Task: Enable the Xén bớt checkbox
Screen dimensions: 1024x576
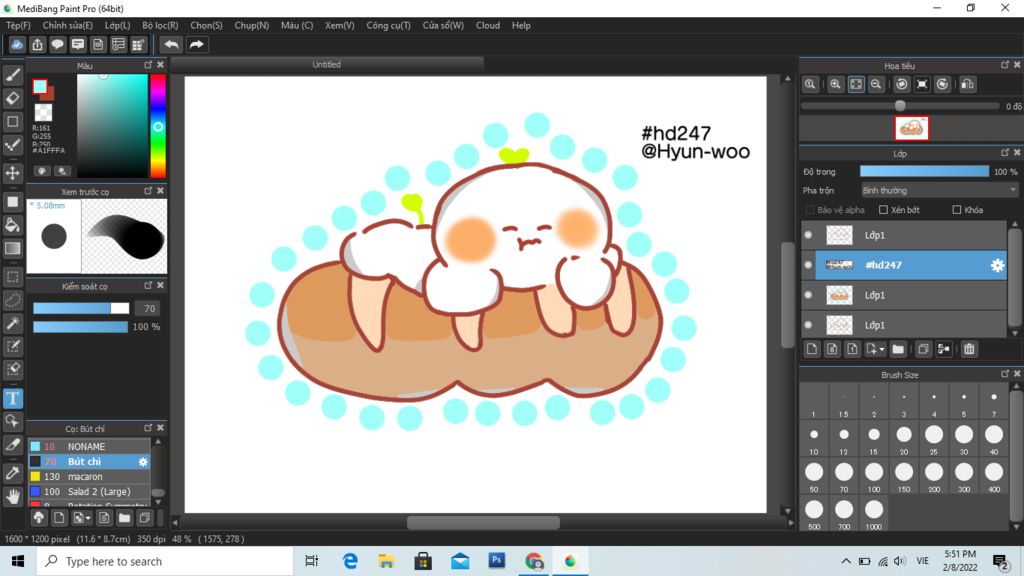Action: click(x=883, y=210)
